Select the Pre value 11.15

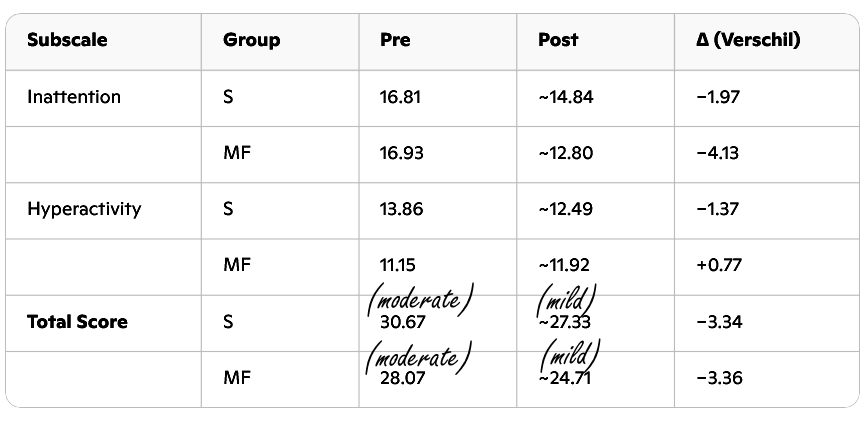pyautogui.click(x=398, y=265)
